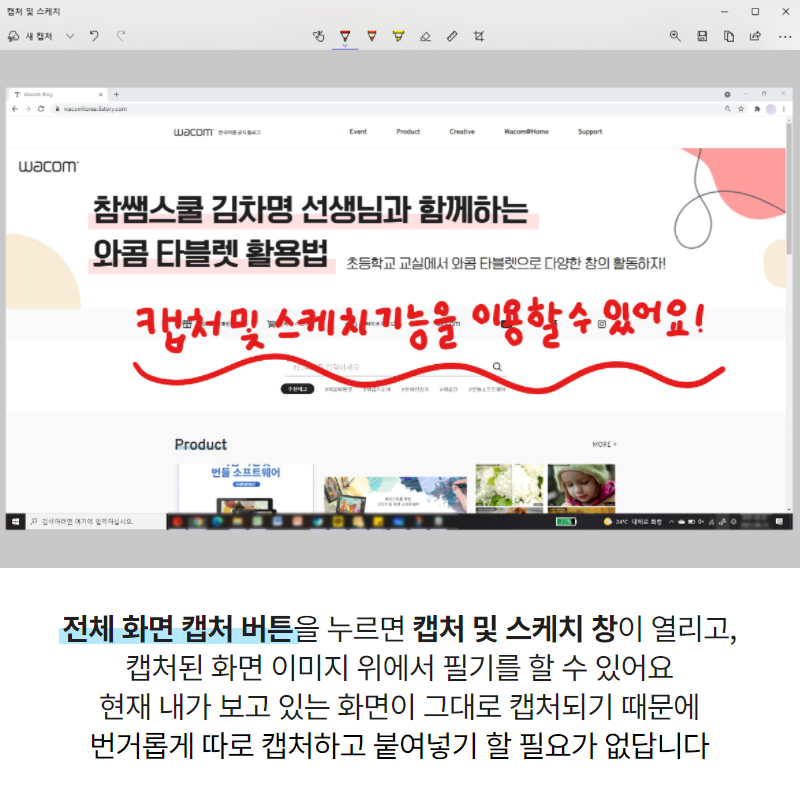Share the snip with the share icon

coord(755,36)
